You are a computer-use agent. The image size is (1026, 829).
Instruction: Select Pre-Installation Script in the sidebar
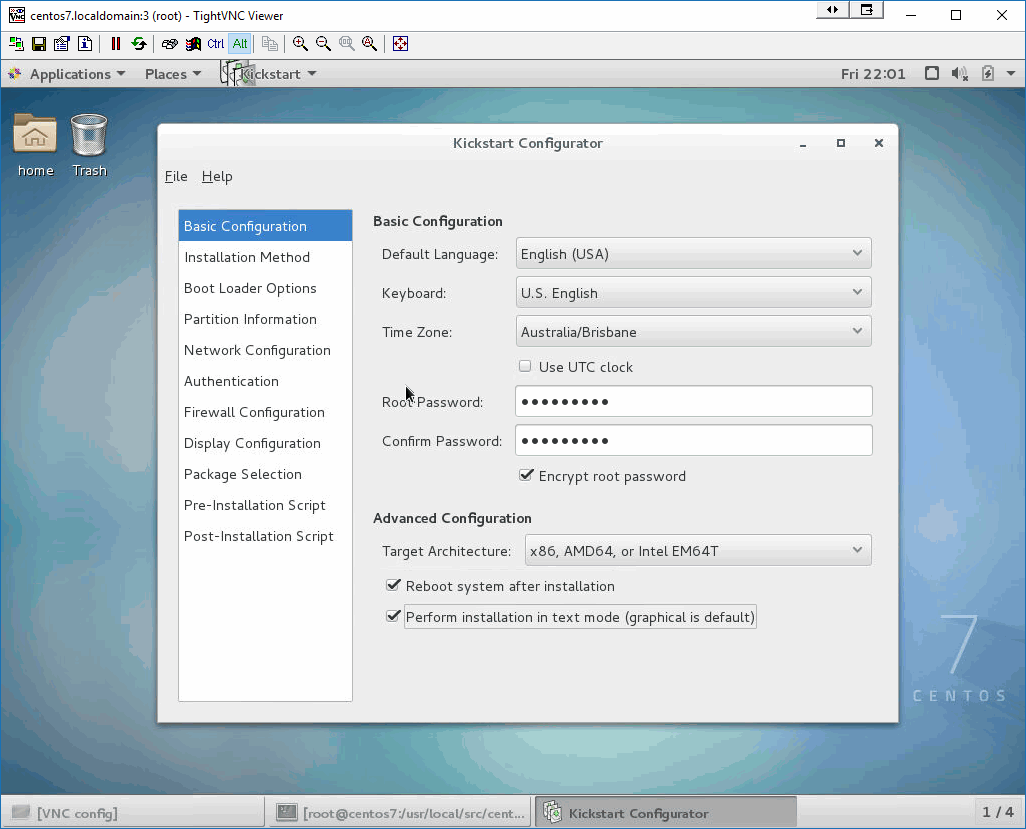pos(265,505)
